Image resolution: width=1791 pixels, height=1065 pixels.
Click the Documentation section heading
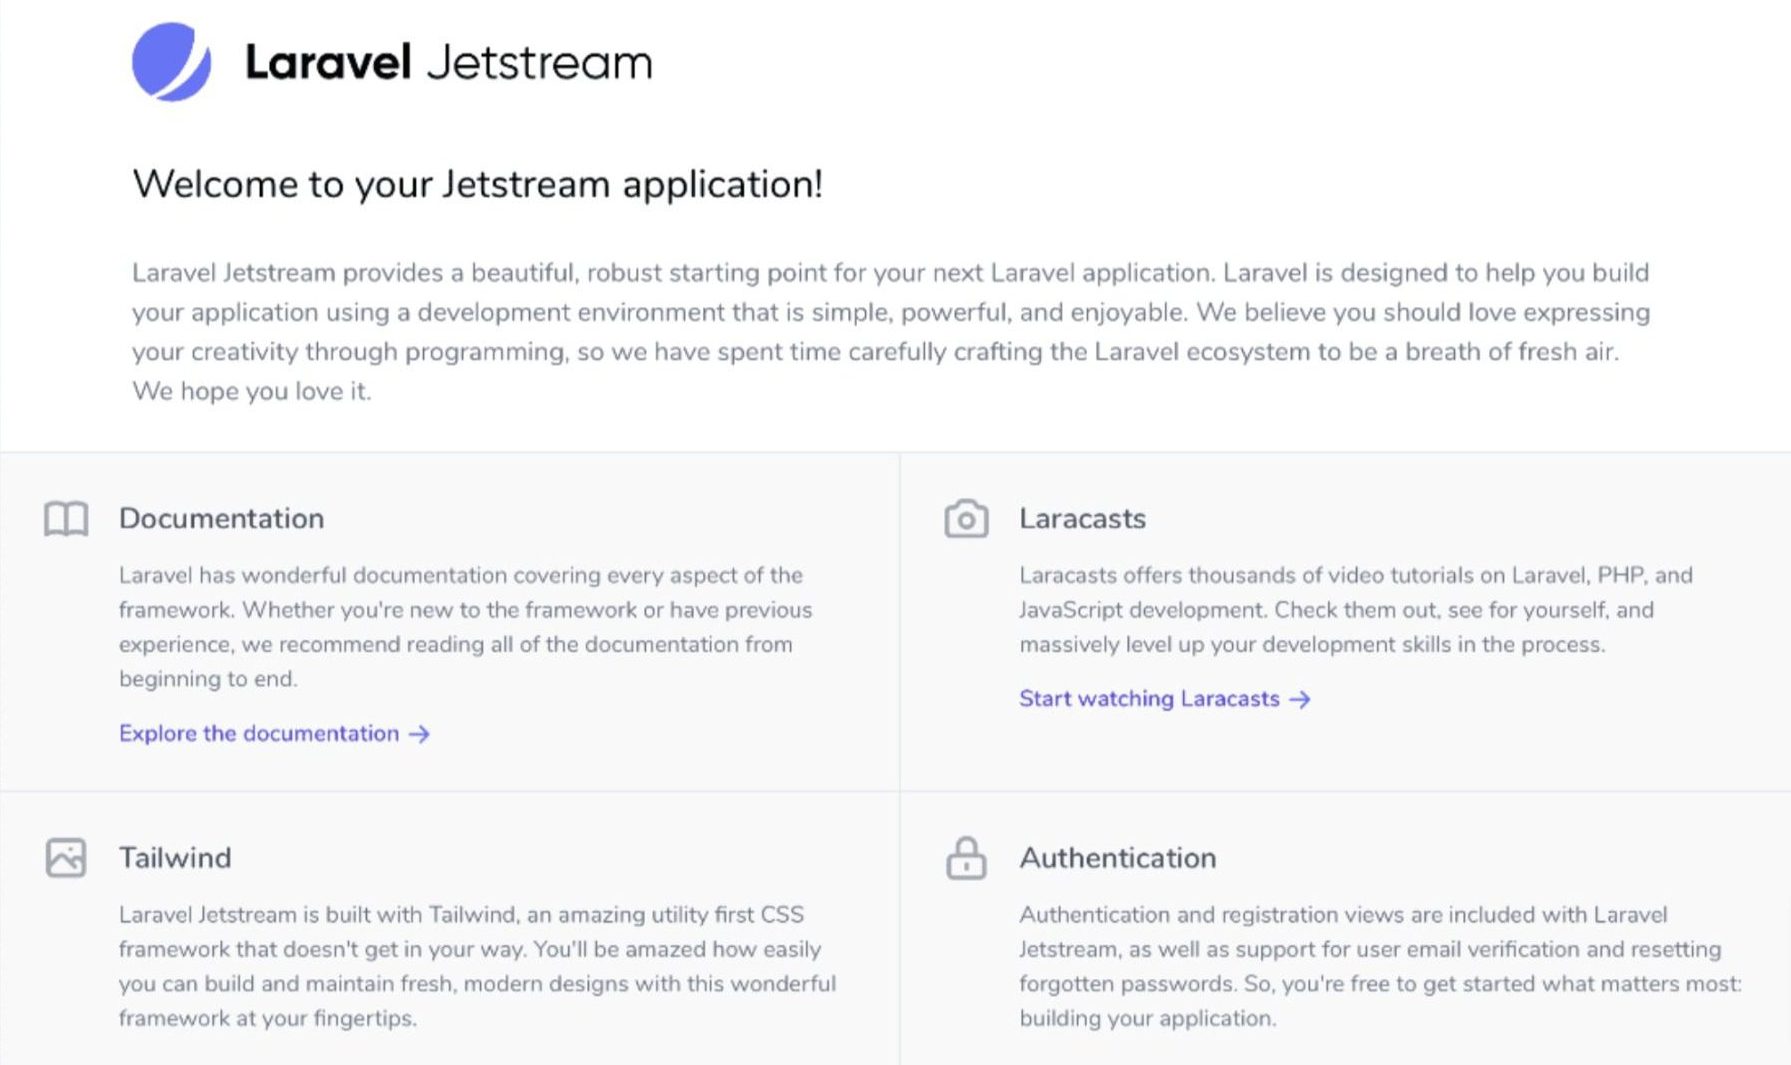tap(221, 518)
